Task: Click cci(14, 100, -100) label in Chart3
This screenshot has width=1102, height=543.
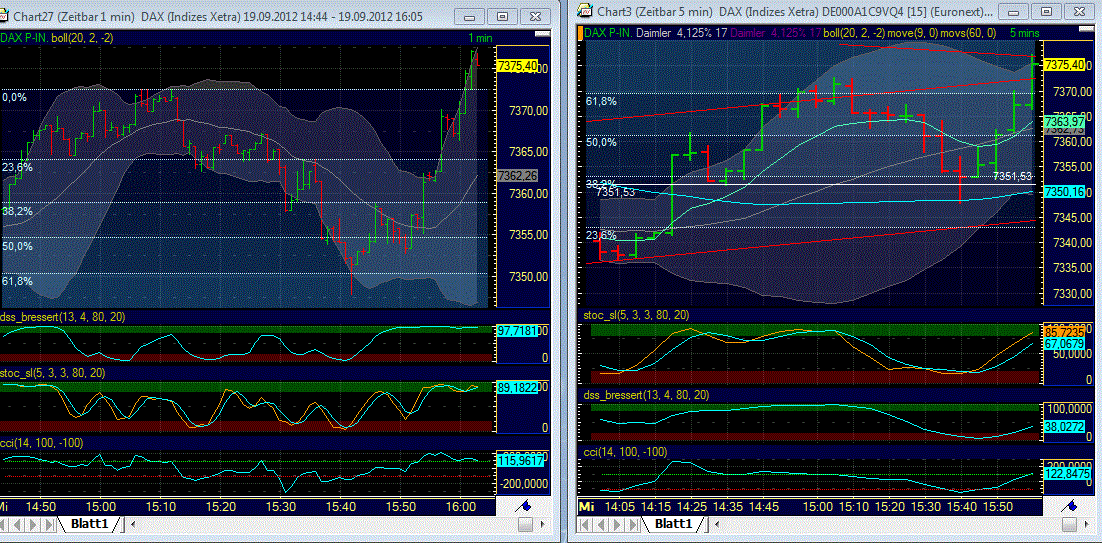Action: (x=625, y=452)
